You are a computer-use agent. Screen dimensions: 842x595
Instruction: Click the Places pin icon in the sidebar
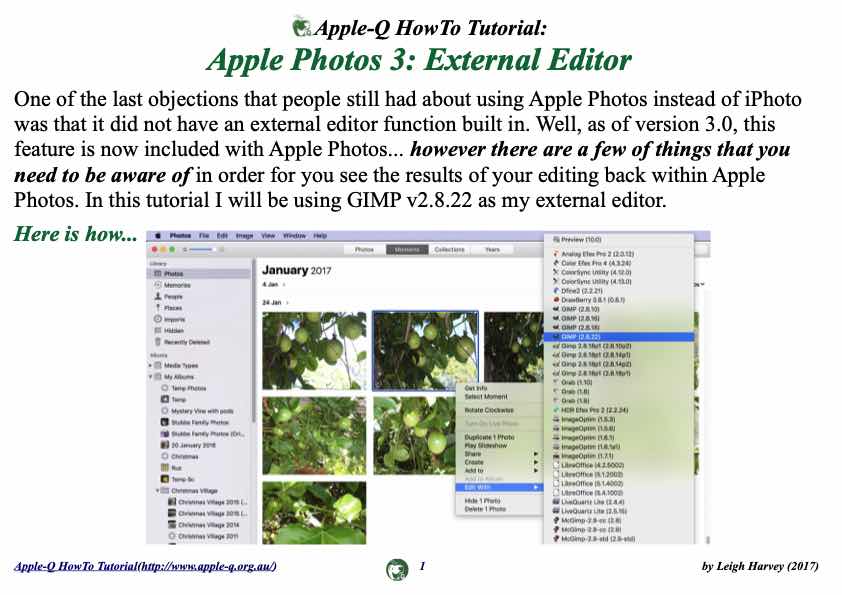click(x=158, y=308)
